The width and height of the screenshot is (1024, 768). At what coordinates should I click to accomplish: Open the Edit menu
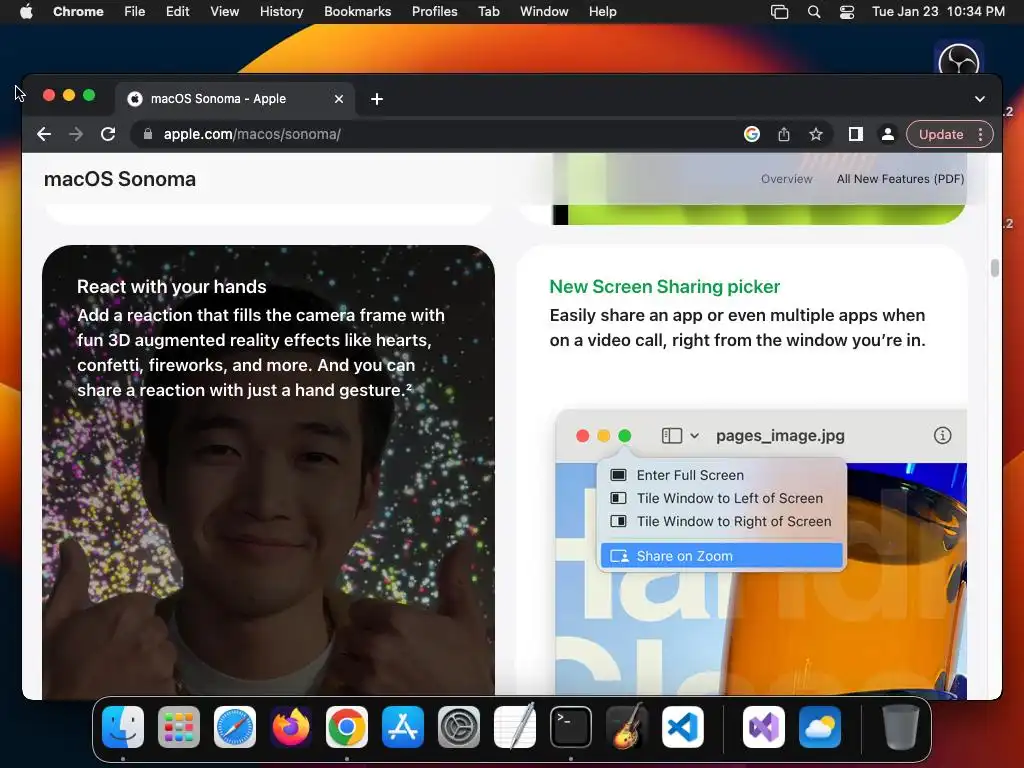click(x=178, y=12)
